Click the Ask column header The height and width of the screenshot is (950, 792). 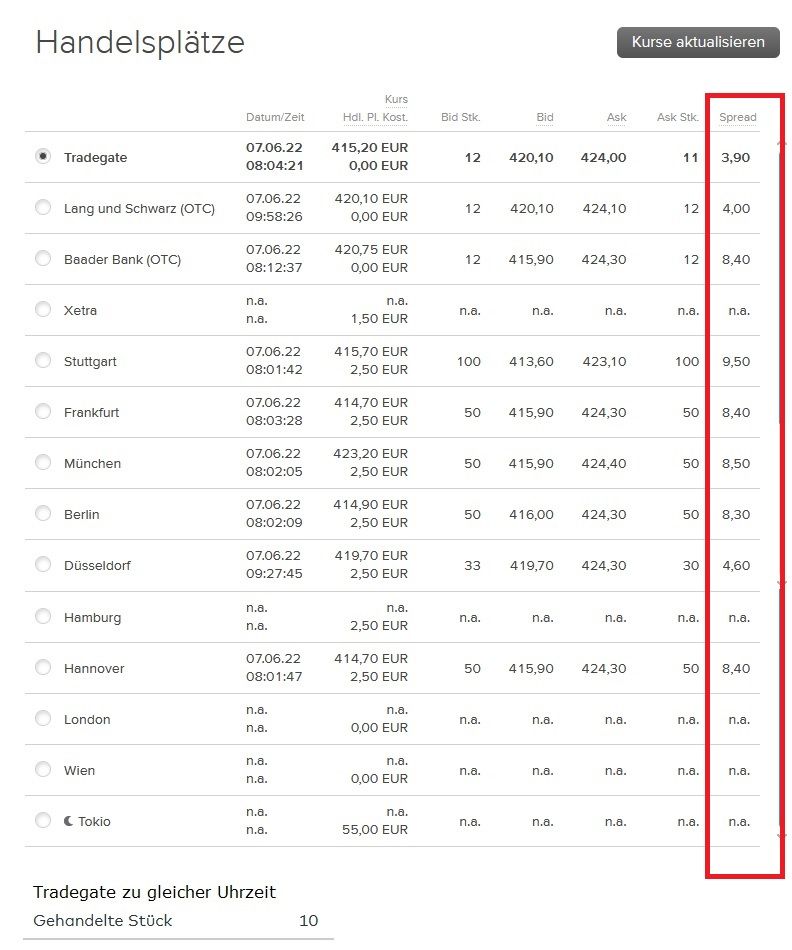coord(616,117)
